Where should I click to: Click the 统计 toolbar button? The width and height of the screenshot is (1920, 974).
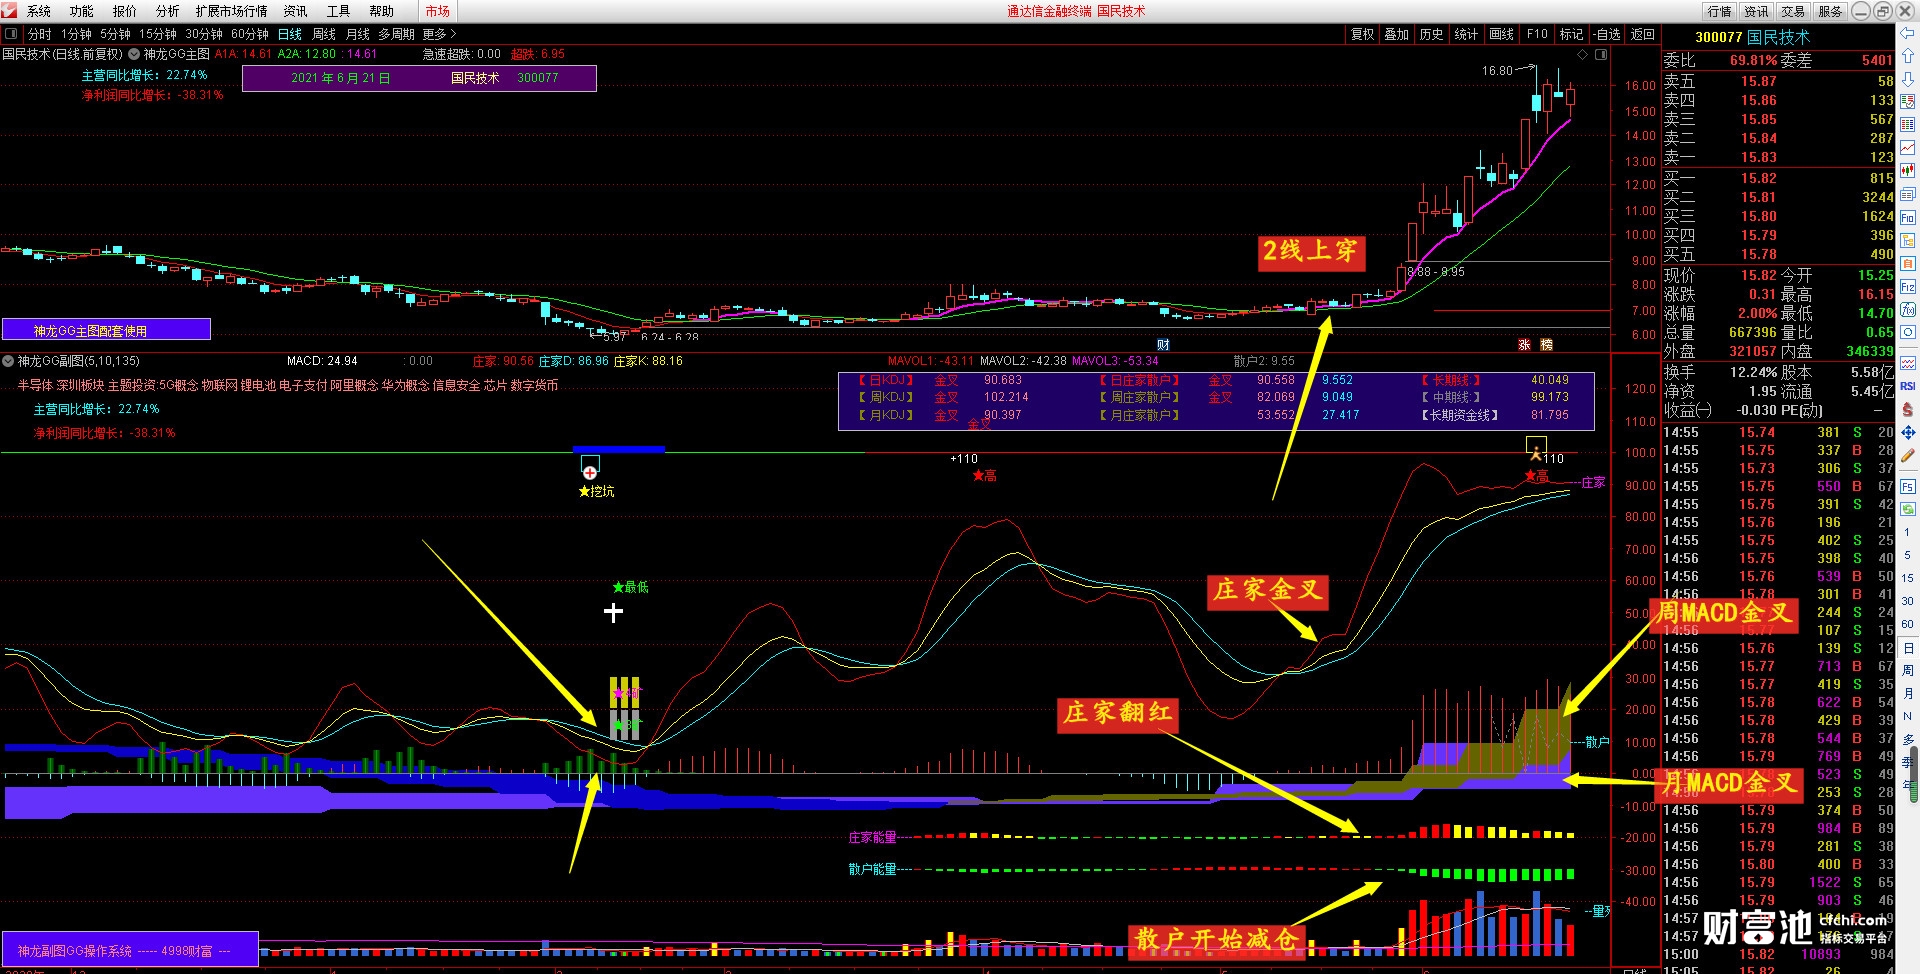(x=1466, y=34)
